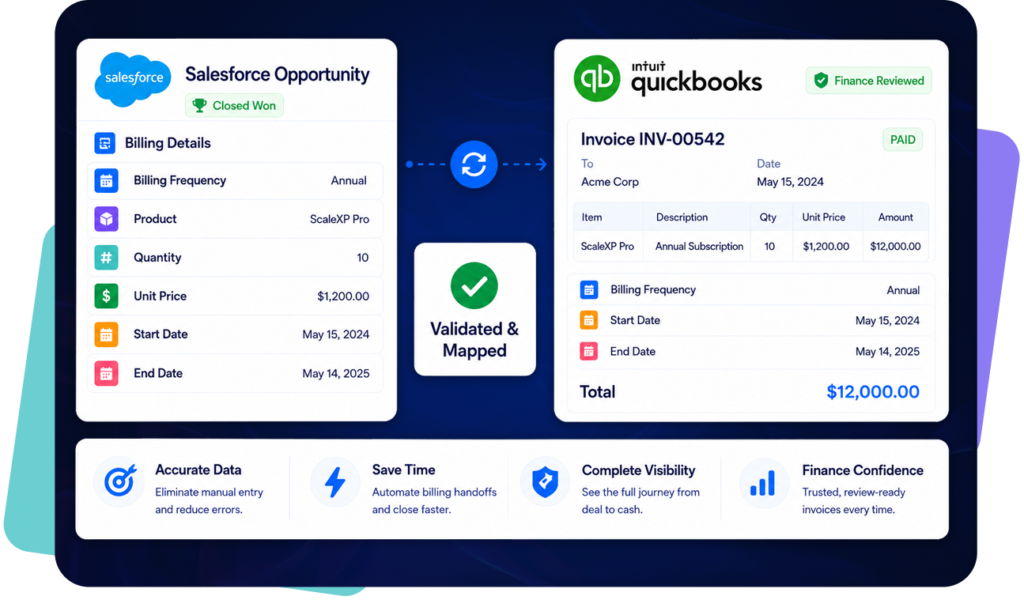Click the PAID status badge
The height and width of the screenshot is (600, 1024).
click(x=903, y=140)
